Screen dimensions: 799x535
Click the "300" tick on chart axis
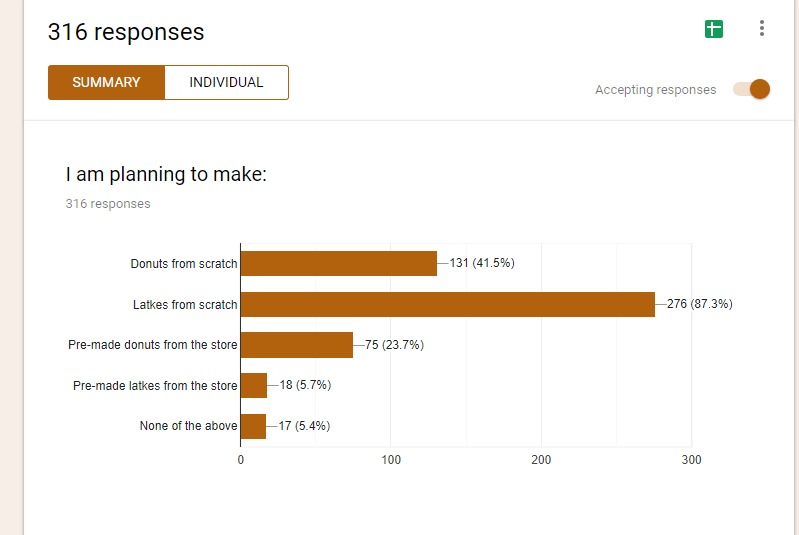(691, 460)
